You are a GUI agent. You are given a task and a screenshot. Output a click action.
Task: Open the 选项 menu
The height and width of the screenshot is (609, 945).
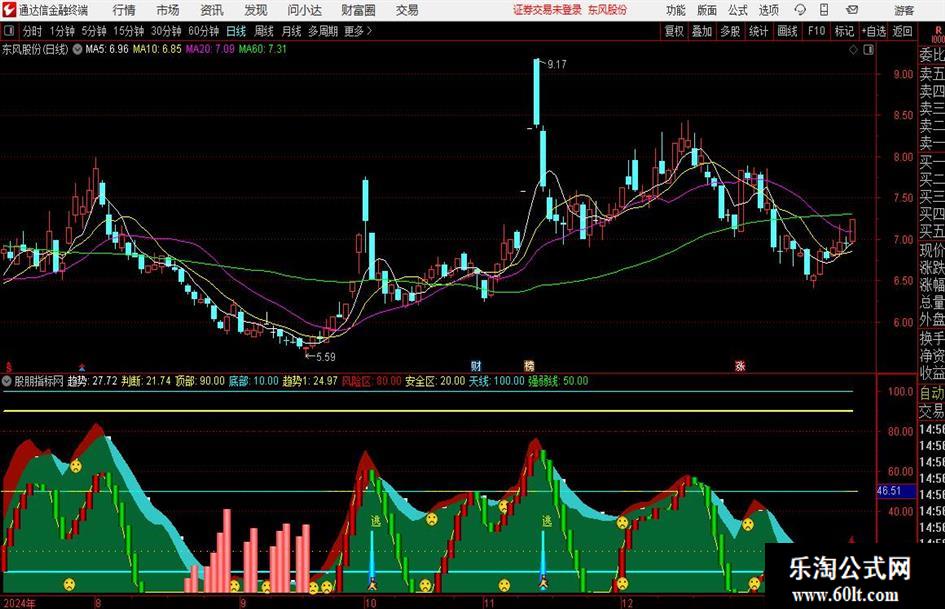point(768,10)
